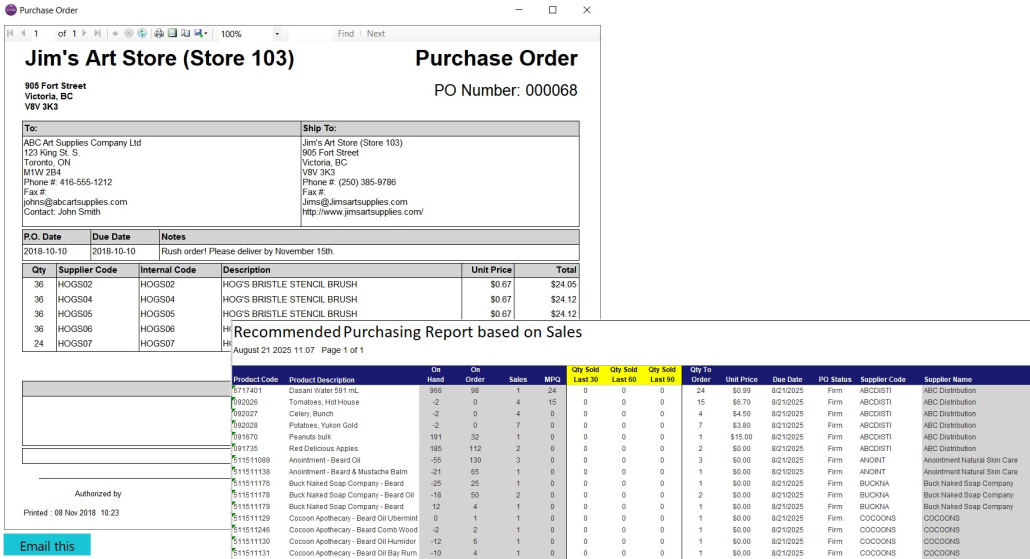The image size is (1030, 559).
Task: Stop report rendering
Action: coord(129,34)
